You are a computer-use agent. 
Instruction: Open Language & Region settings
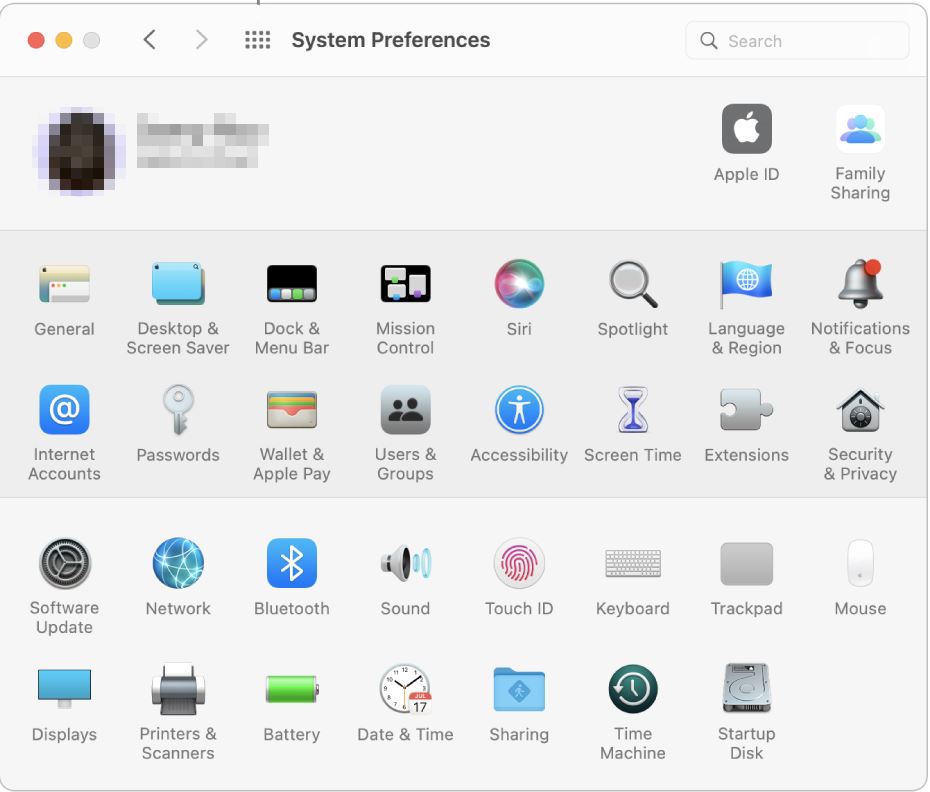click(747, 284)
